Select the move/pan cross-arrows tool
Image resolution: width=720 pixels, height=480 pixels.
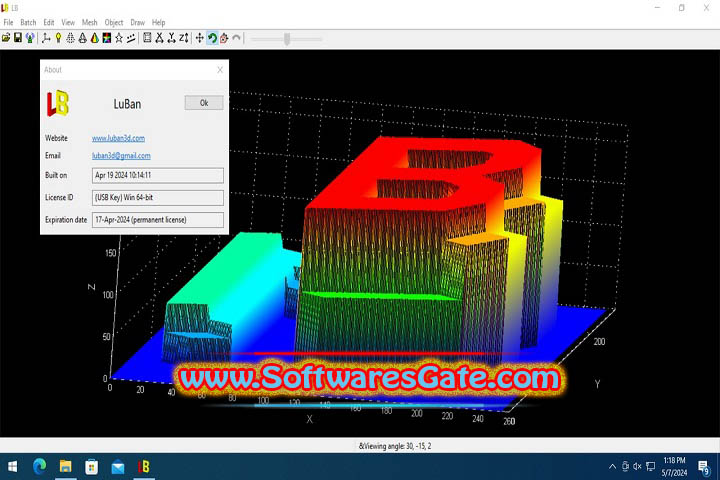point(200,38)
